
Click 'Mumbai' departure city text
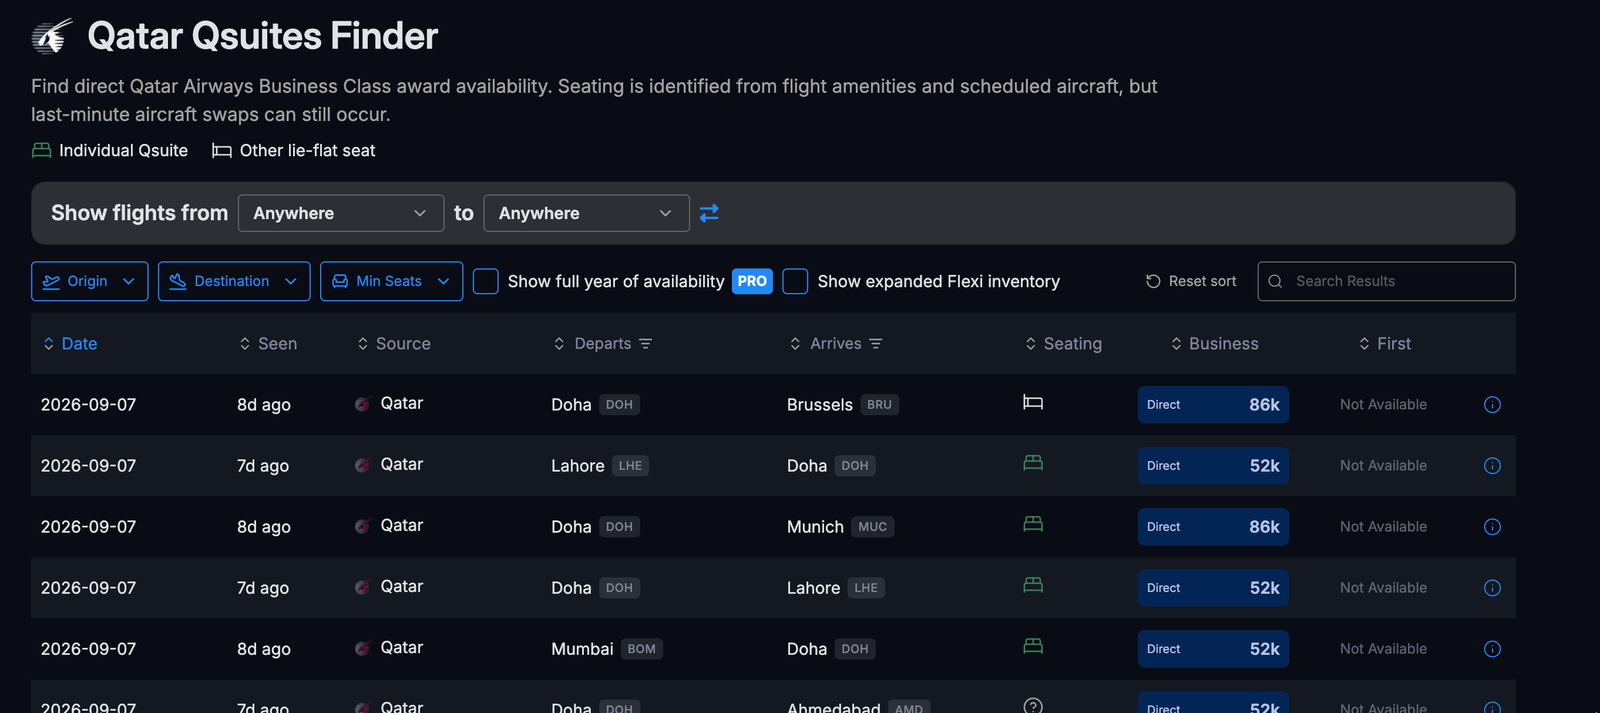click(582, 649)
